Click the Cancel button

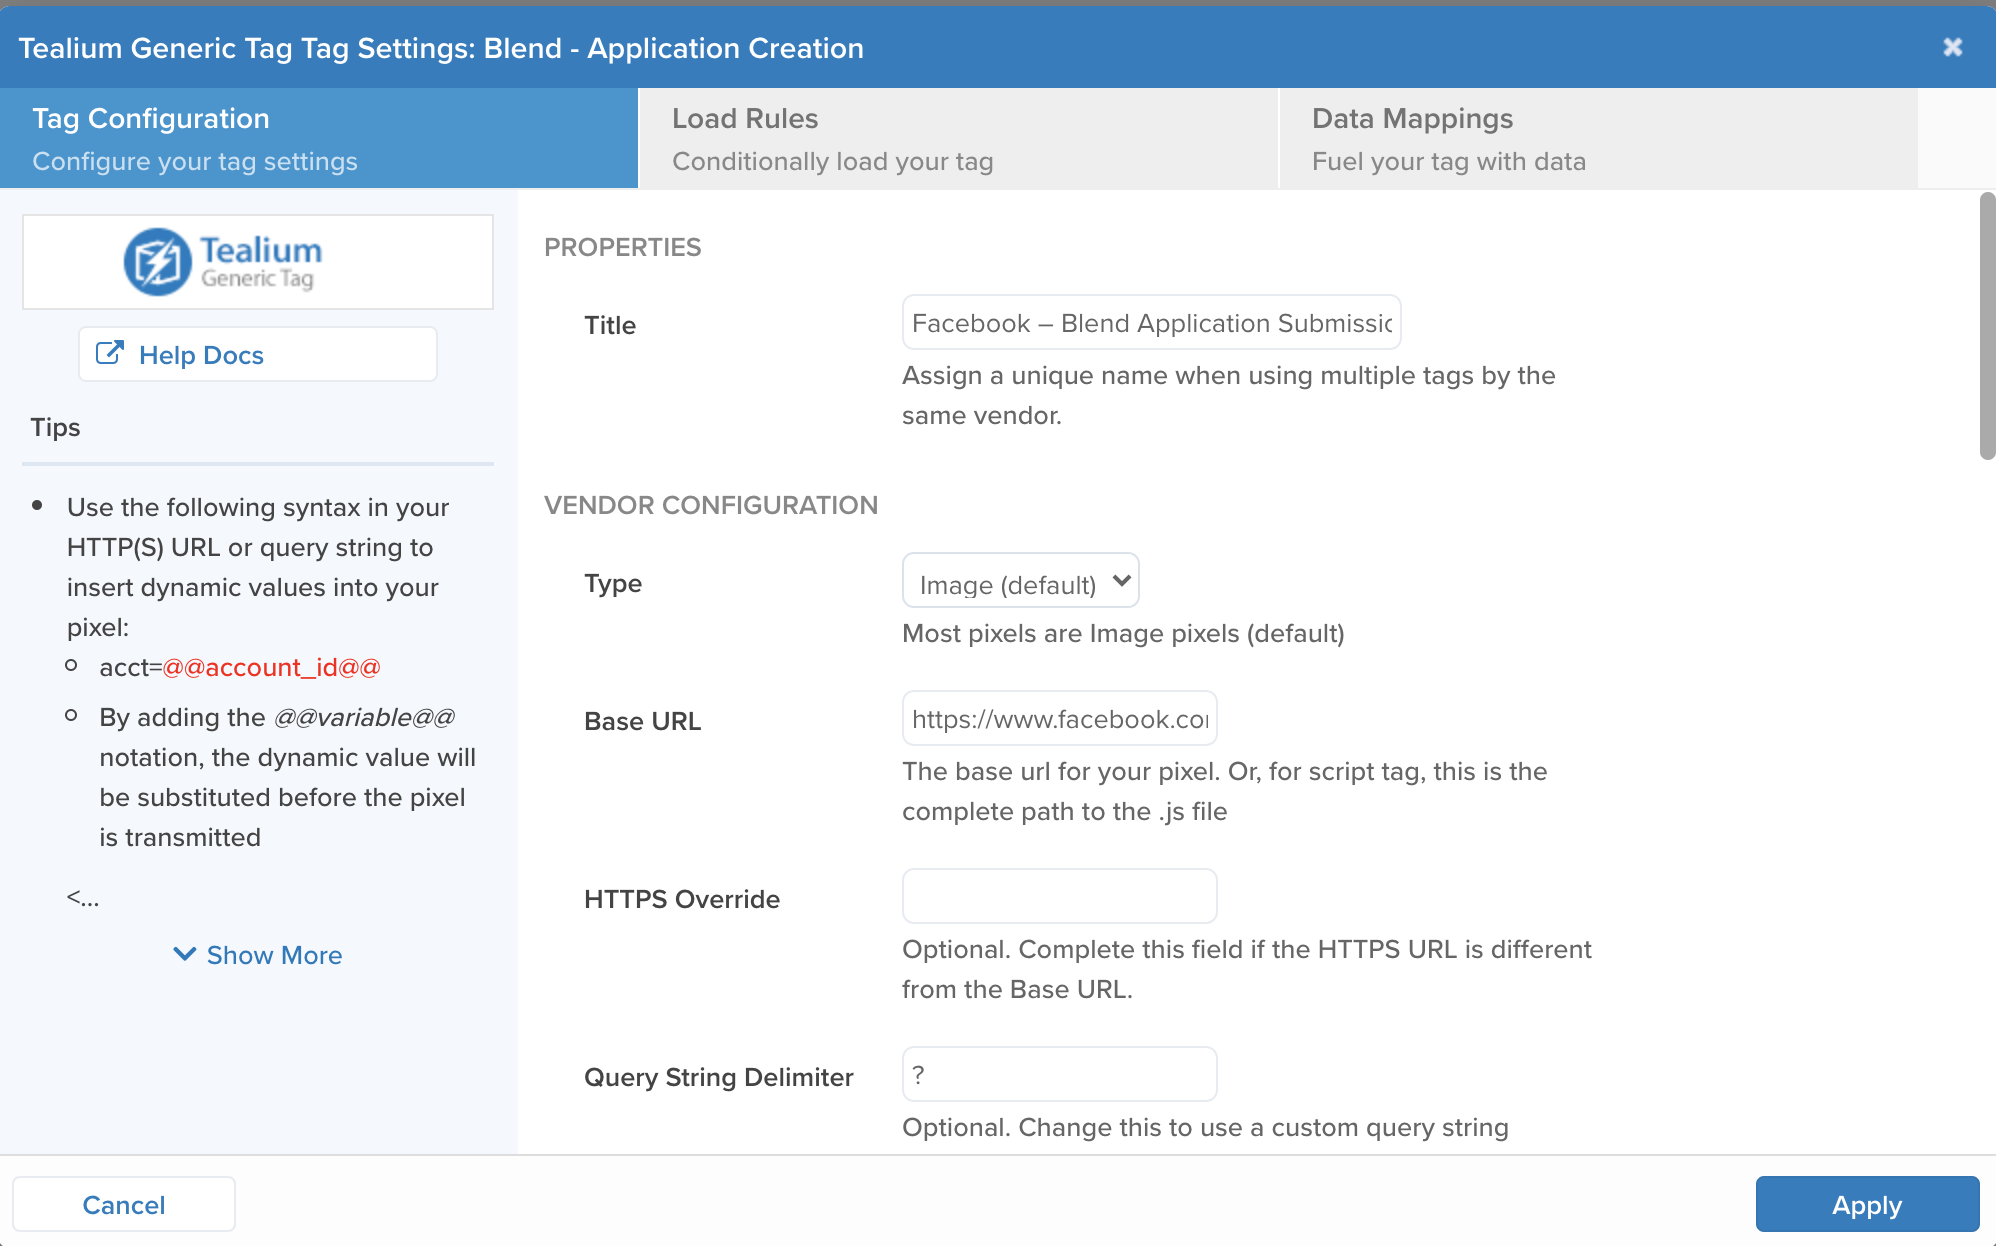pyautogui.click(x=124, y=1204)
